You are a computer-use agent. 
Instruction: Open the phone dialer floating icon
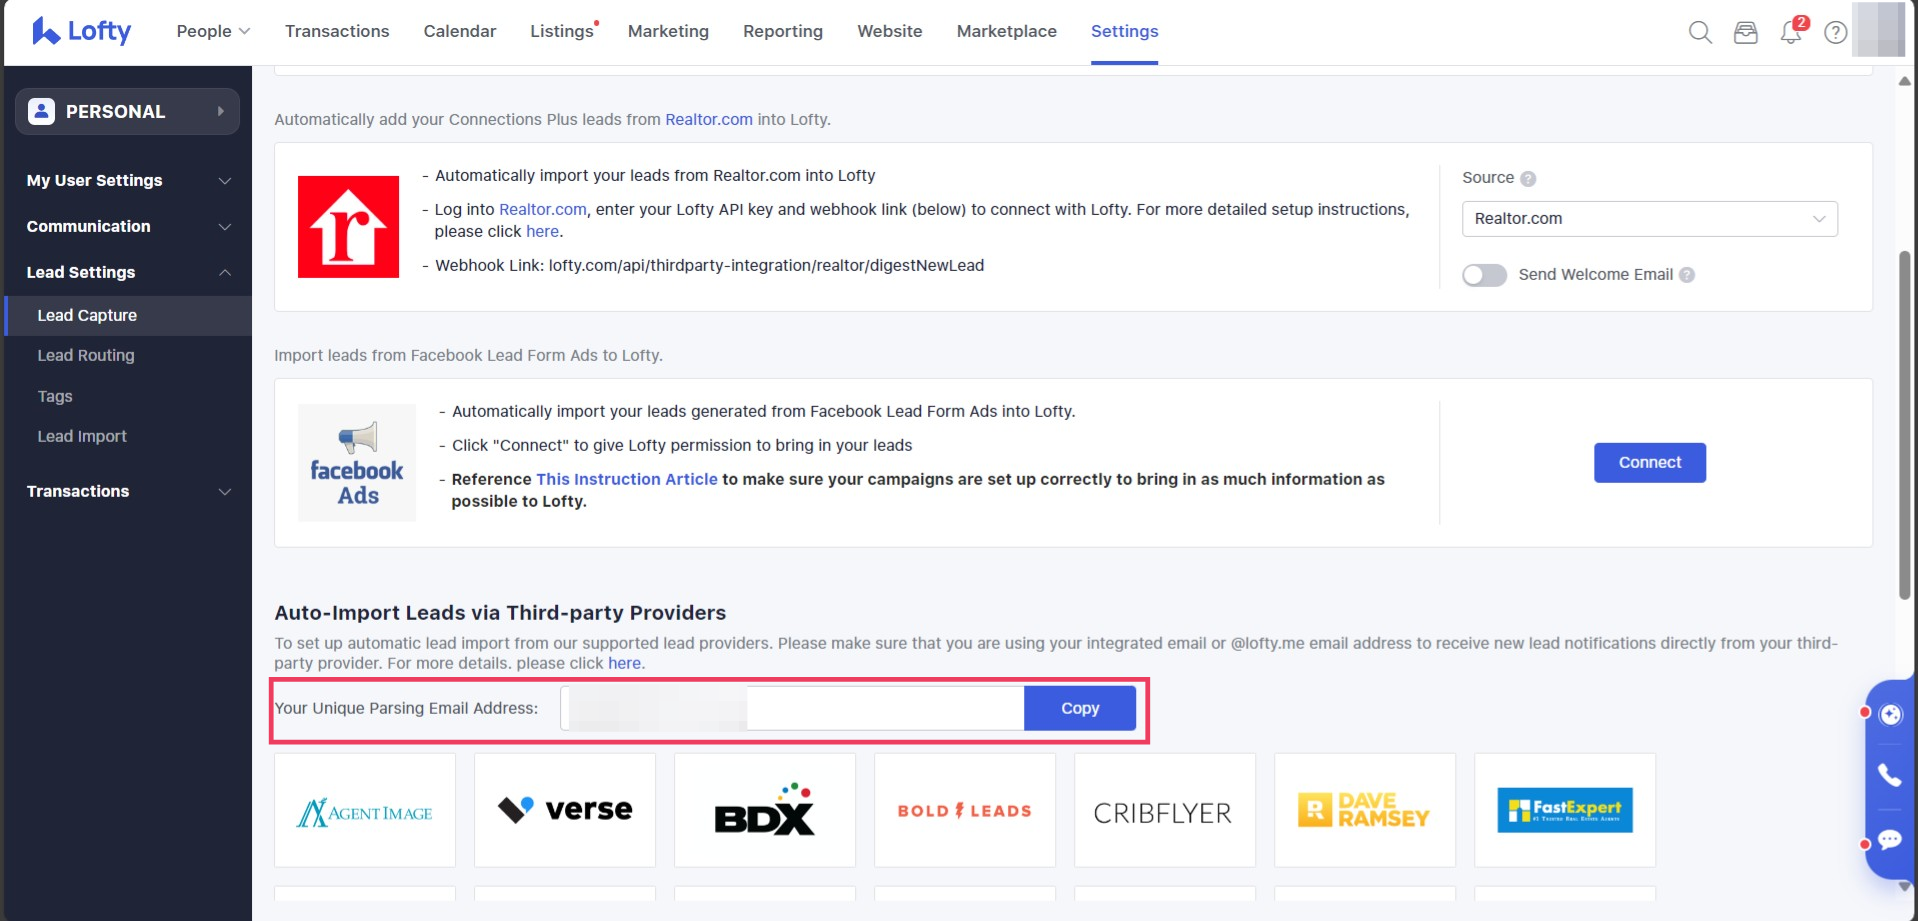pyautogui.click(x=1889, y=775)
